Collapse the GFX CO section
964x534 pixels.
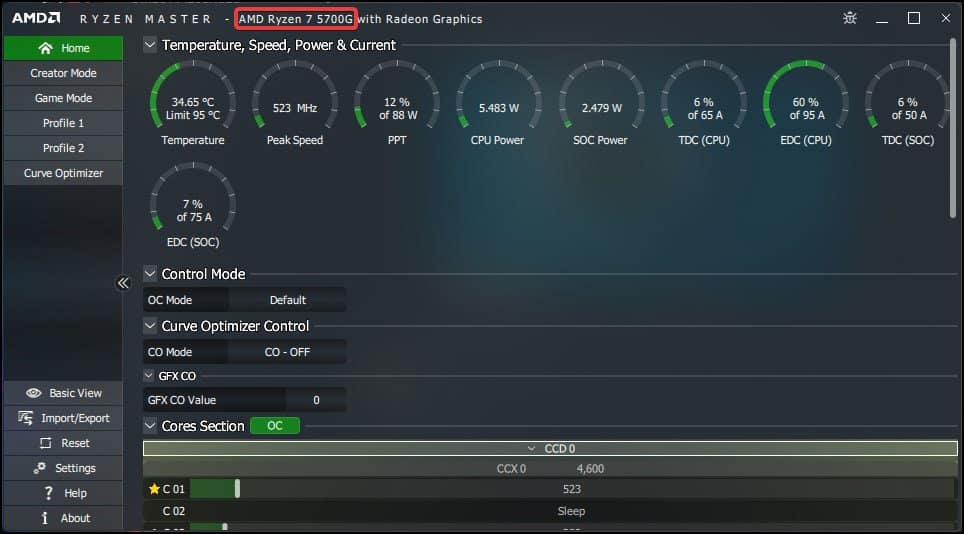tap(149, 375)
